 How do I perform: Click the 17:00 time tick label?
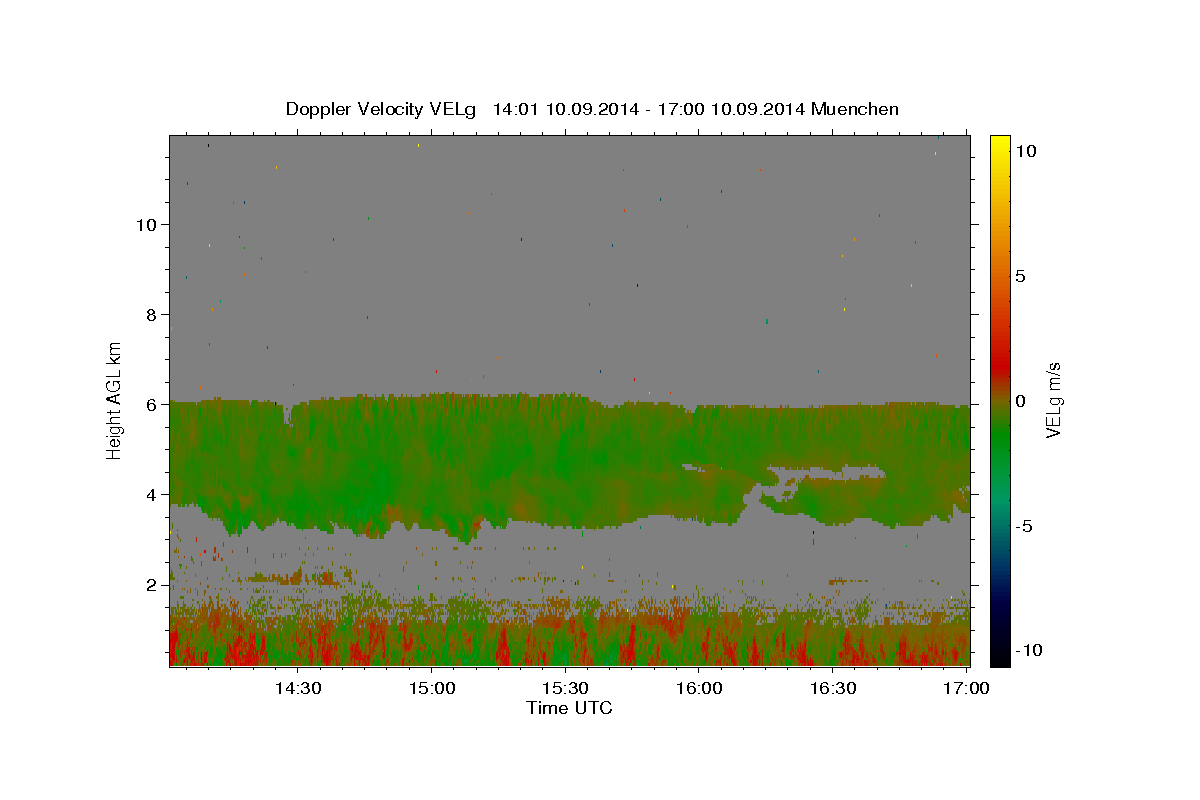click(x=966, y=688)
